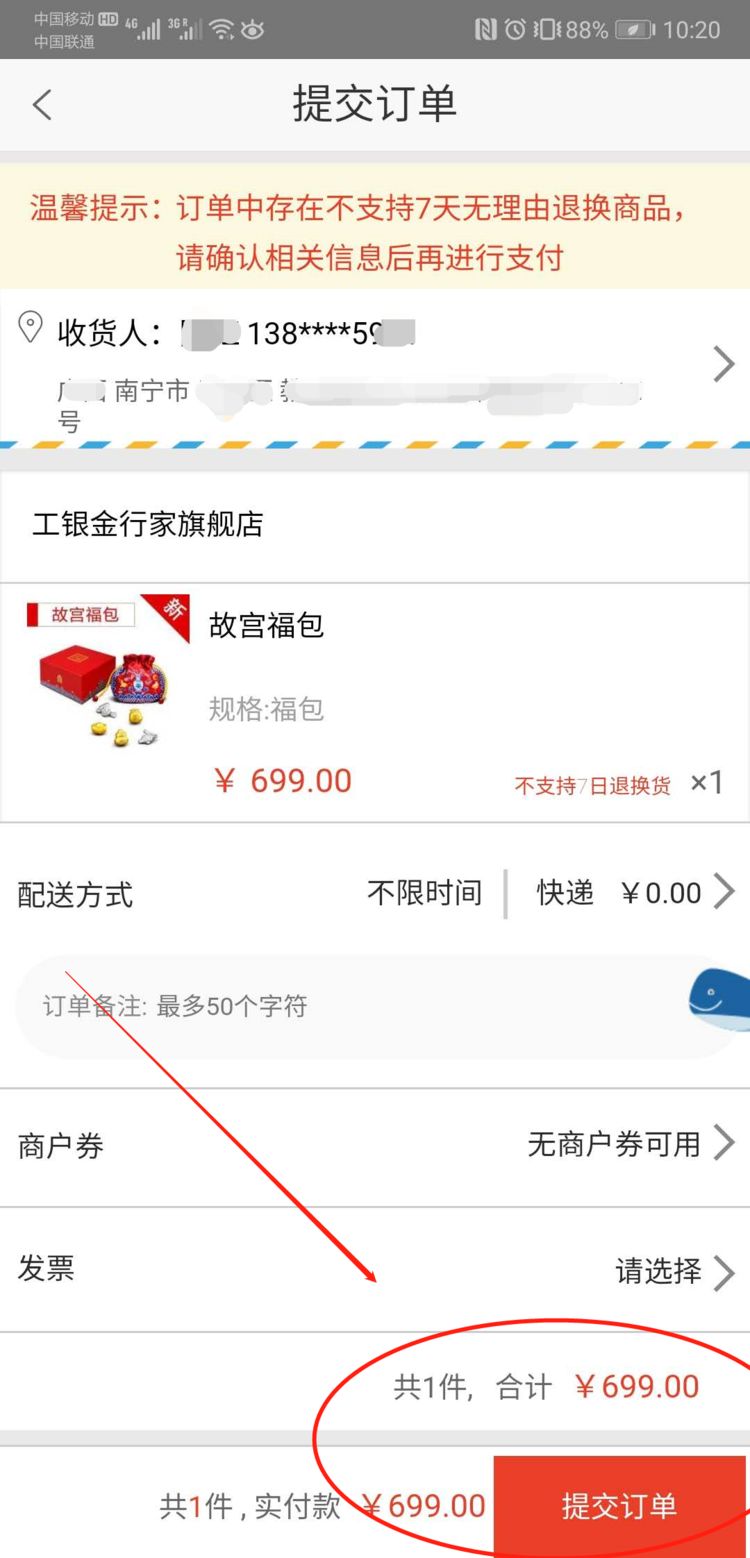The width and height of the screenshot is (750, 1558).
Task: Tap the Wi-Fi status icon
Action: point(222,29)
